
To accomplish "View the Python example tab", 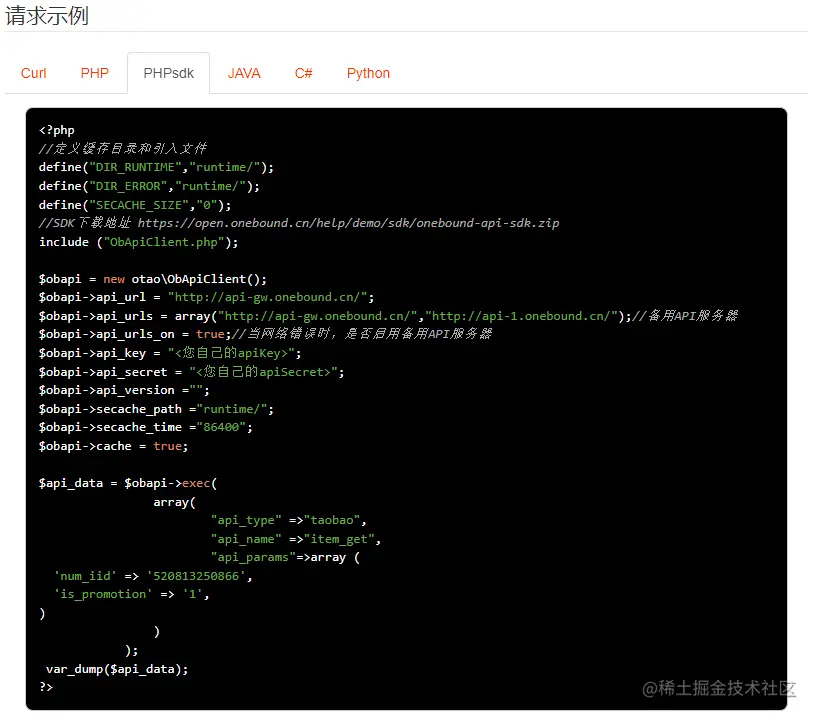I will click(368, 73).
